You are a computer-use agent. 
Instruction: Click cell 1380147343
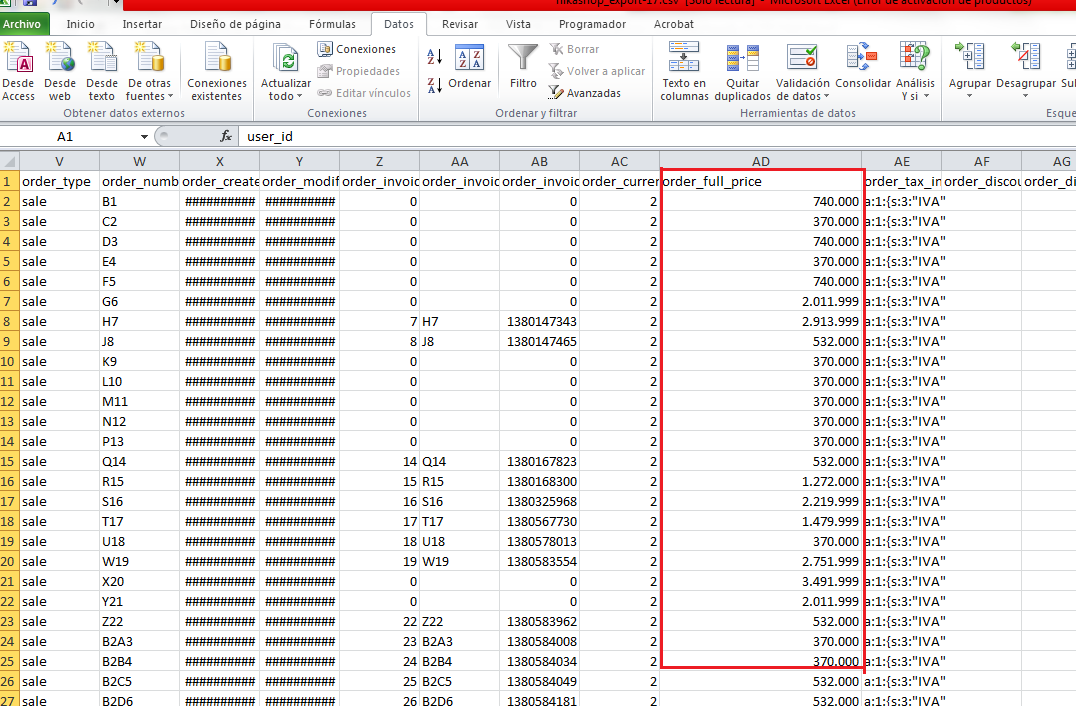click(539, 321)
